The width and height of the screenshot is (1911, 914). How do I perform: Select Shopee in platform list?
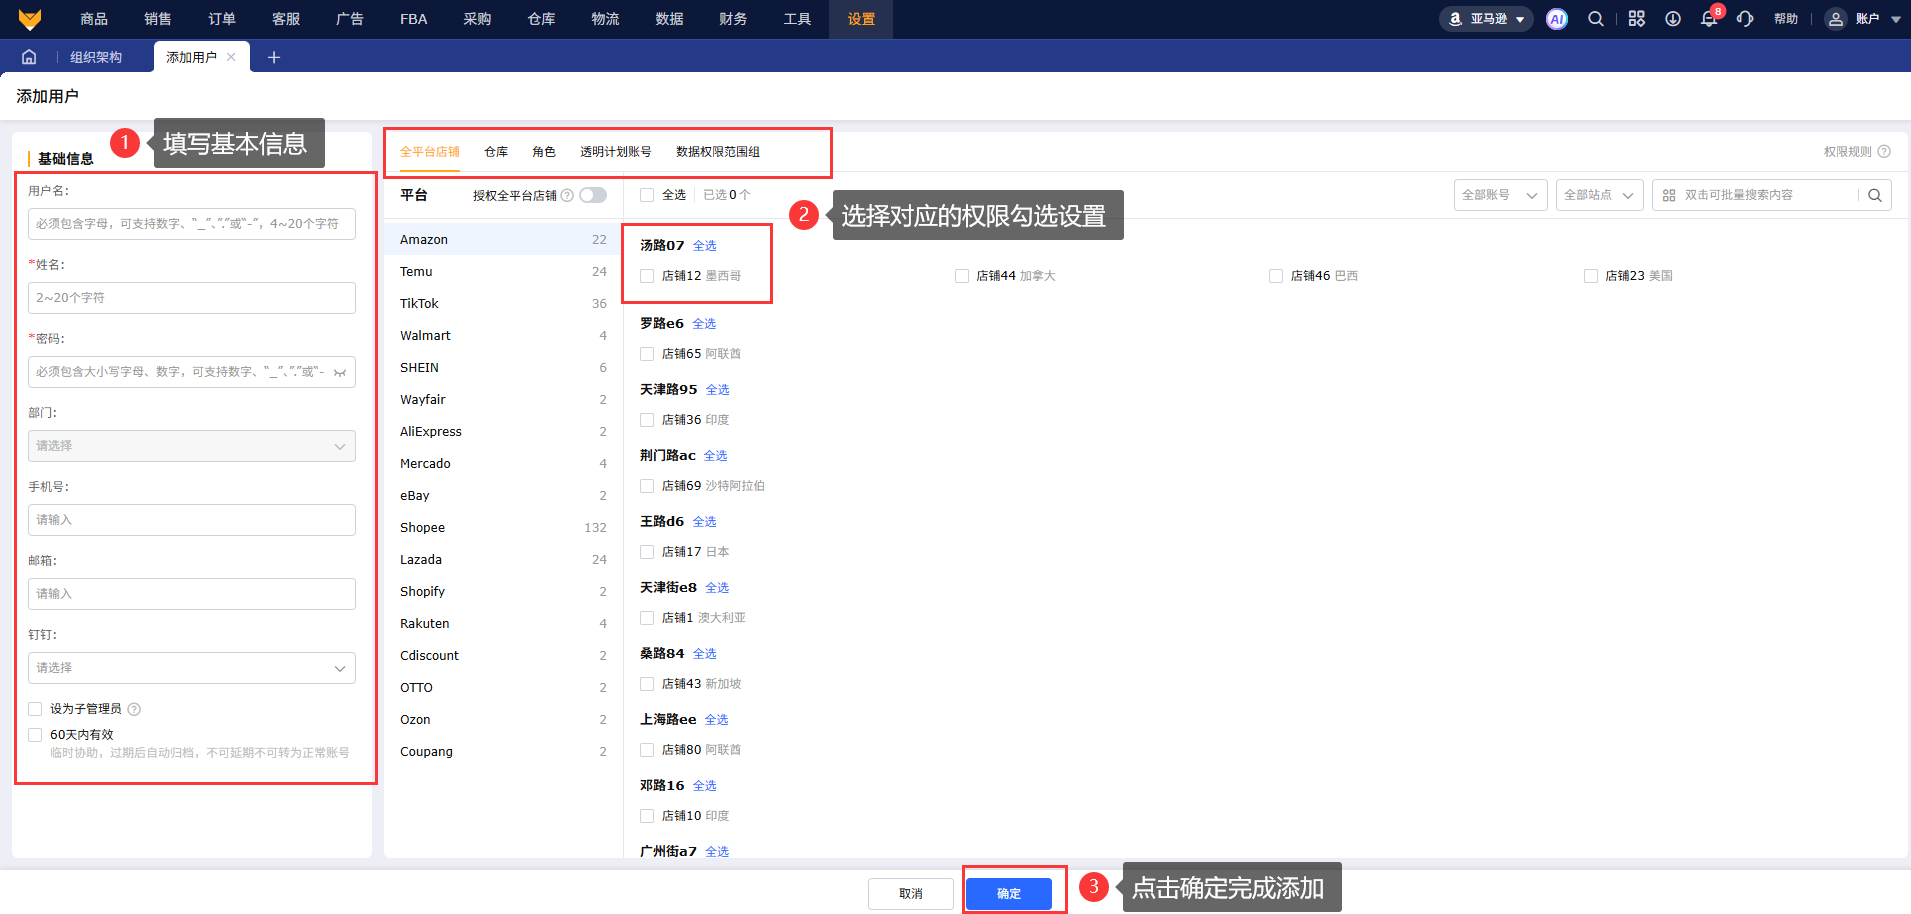pos(503,528)
